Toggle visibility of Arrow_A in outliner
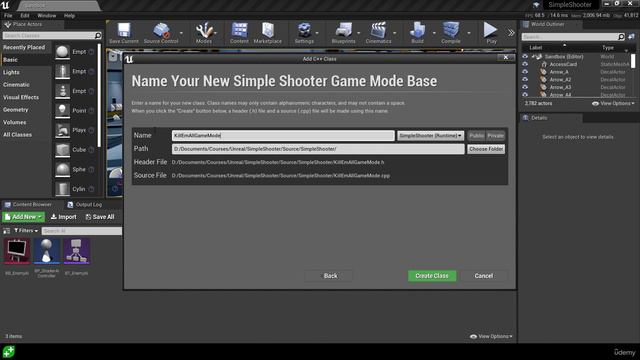 (525, 72)
